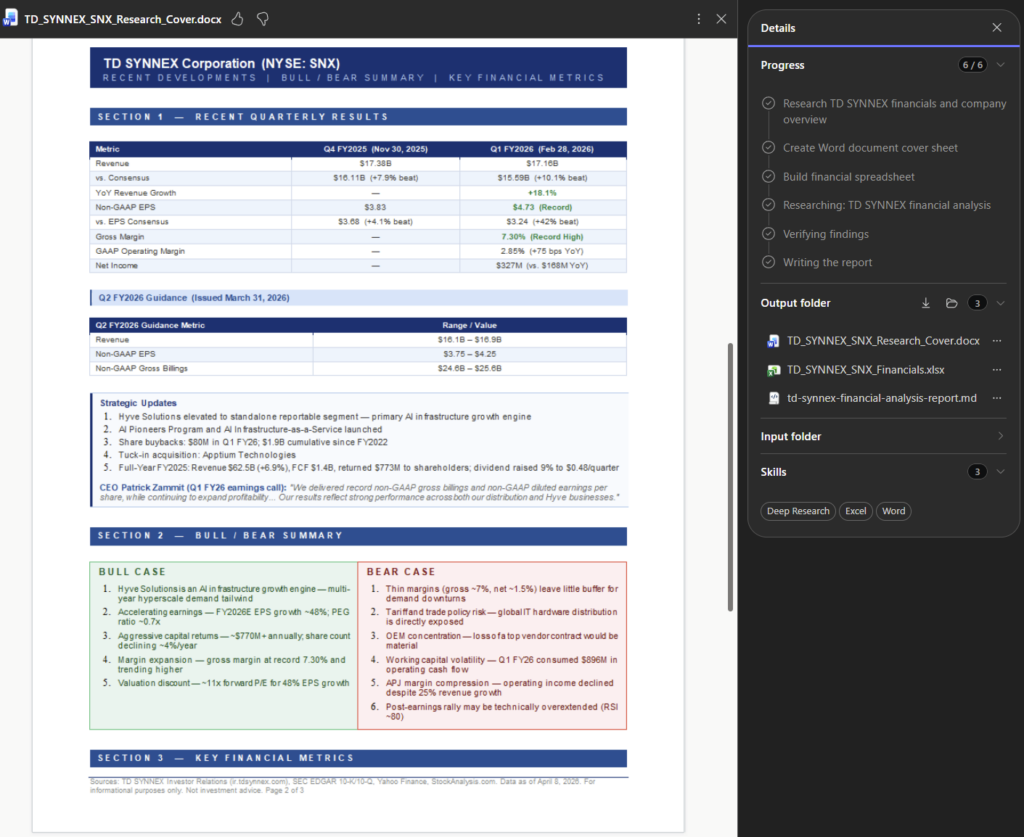Image resolution: width=1024 pixels, height=837 pixels.
Task: Collapse the Progress section
Action: tap(1000, 65)
